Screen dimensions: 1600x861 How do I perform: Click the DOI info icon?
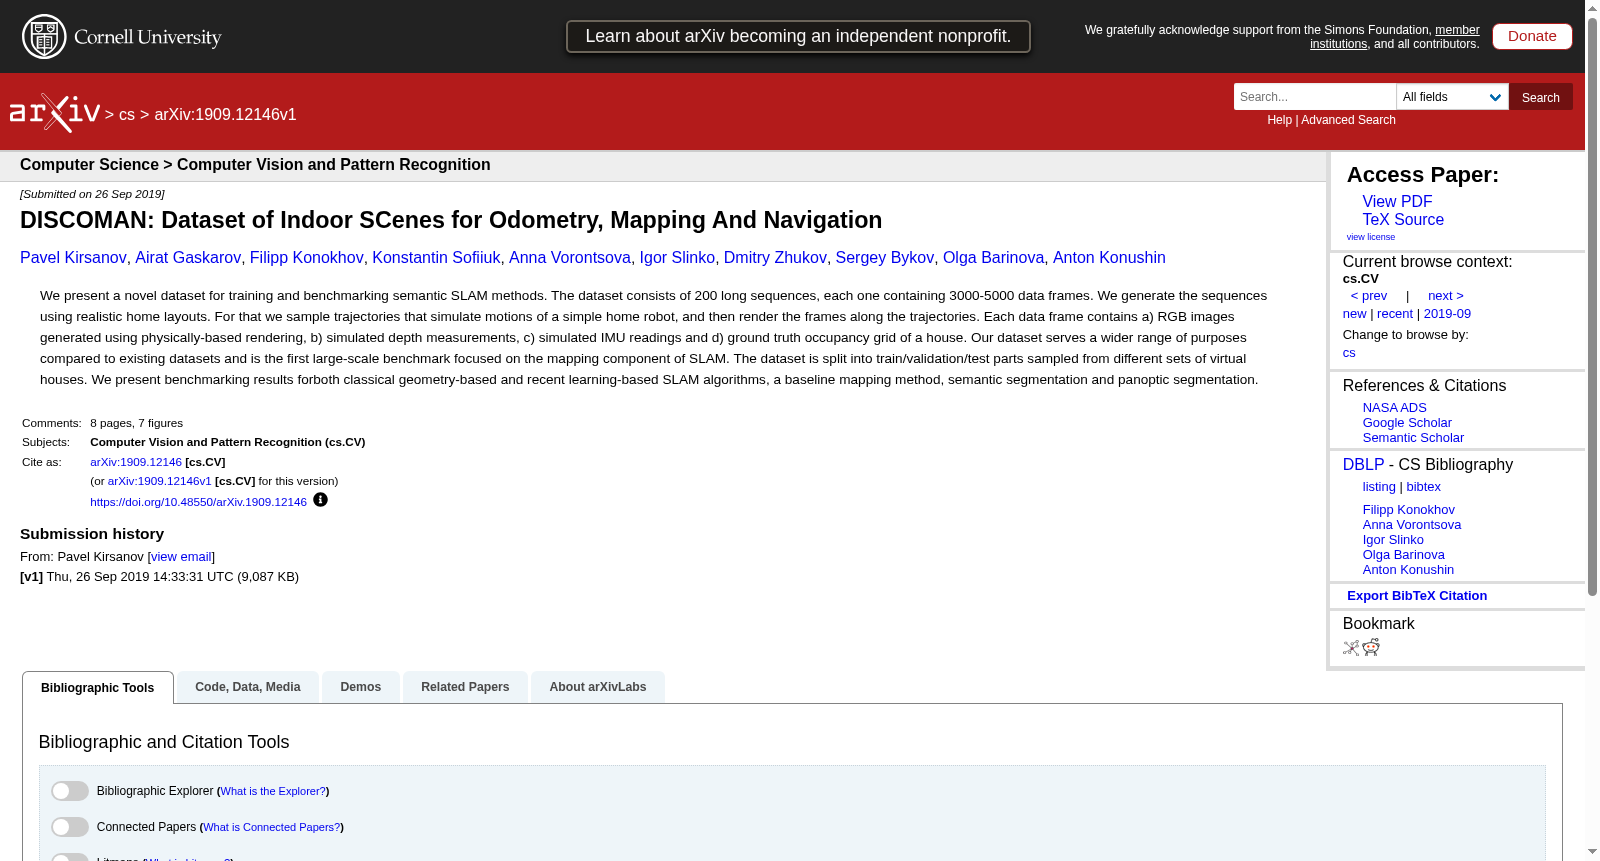click(320, 500)
